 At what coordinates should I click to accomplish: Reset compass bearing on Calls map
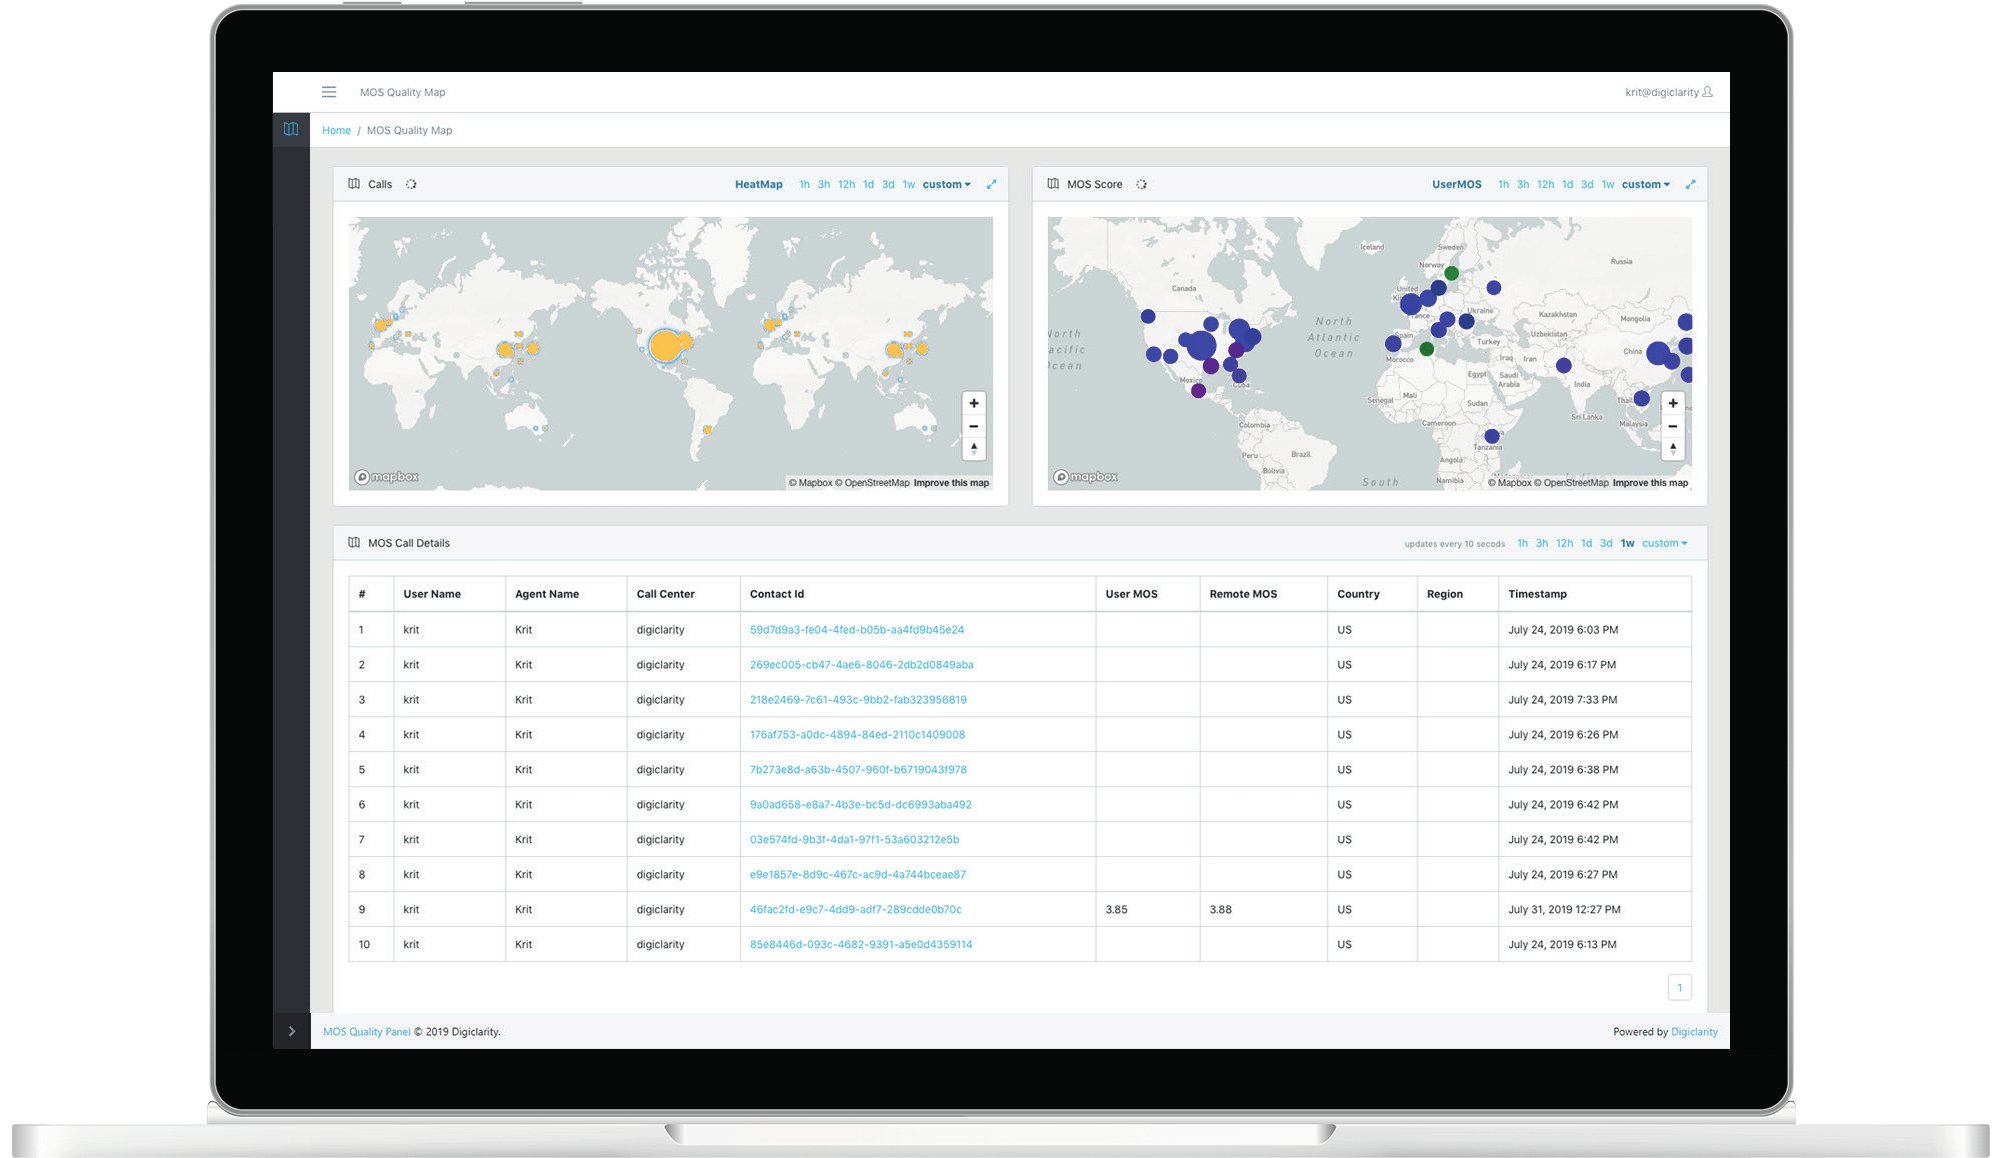[x=974, y=449]
